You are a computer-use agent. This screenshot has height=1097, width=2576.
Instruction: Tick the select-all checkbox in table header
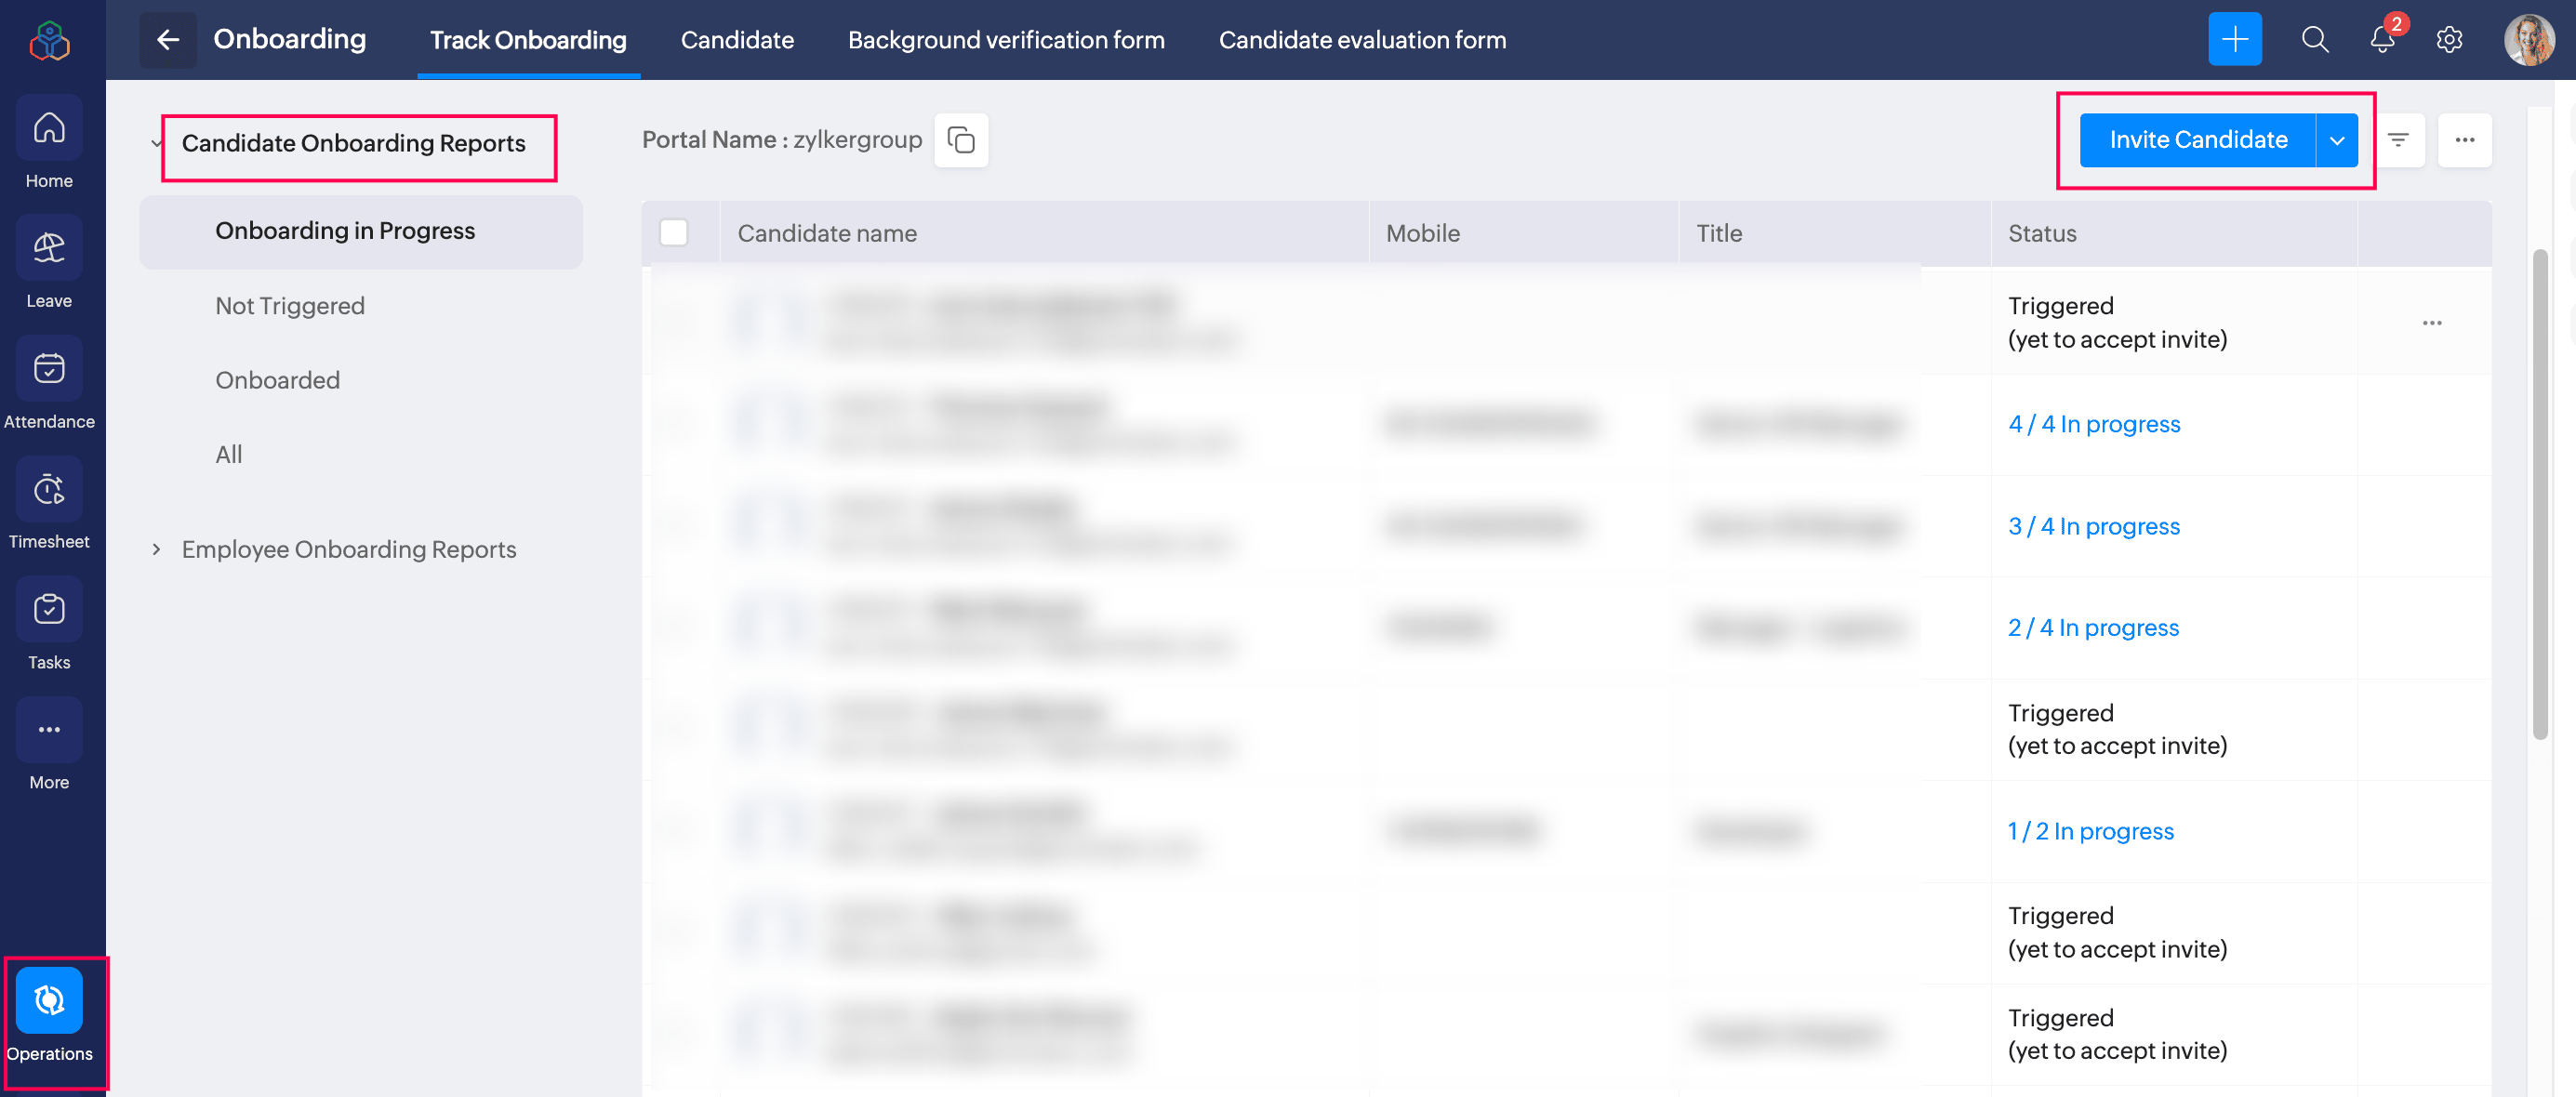coord(674,233)
